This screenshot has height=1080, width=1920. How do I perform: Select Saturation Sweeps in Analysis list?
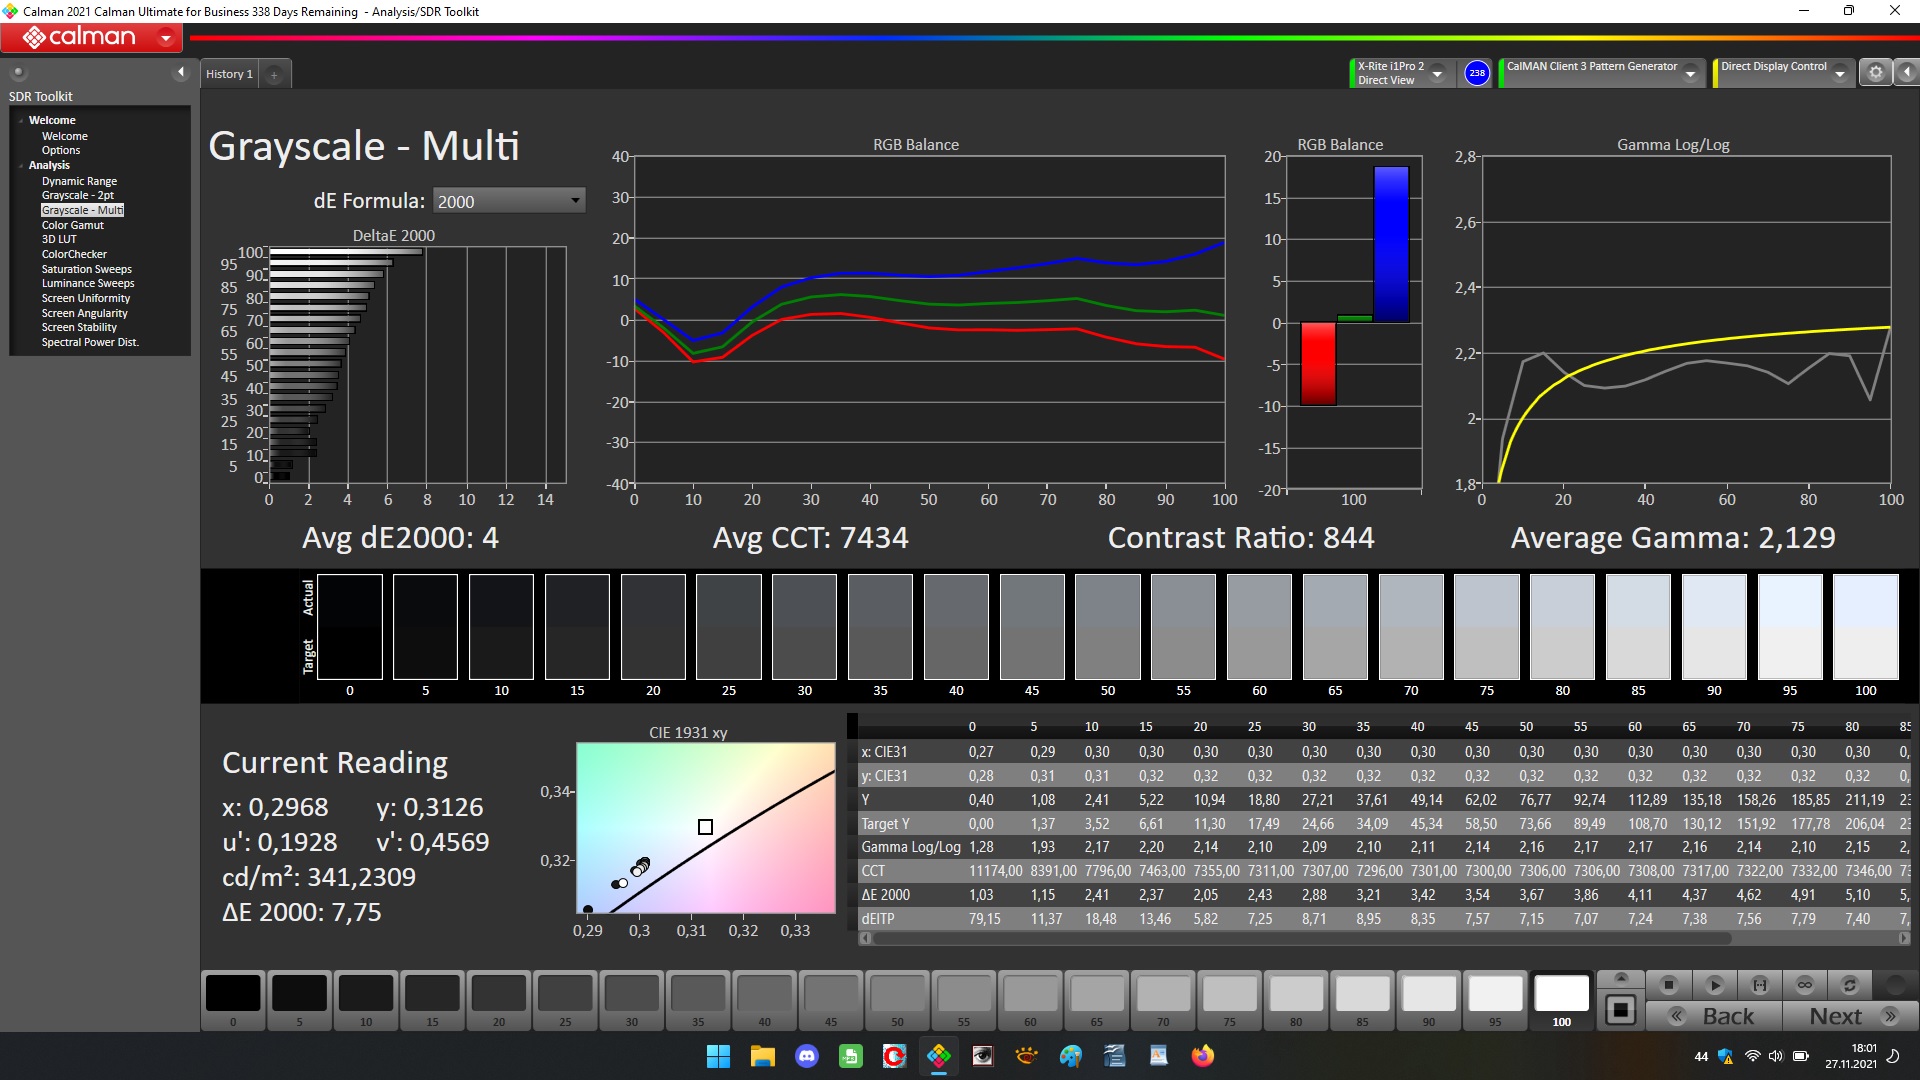[x=86, y=269]
